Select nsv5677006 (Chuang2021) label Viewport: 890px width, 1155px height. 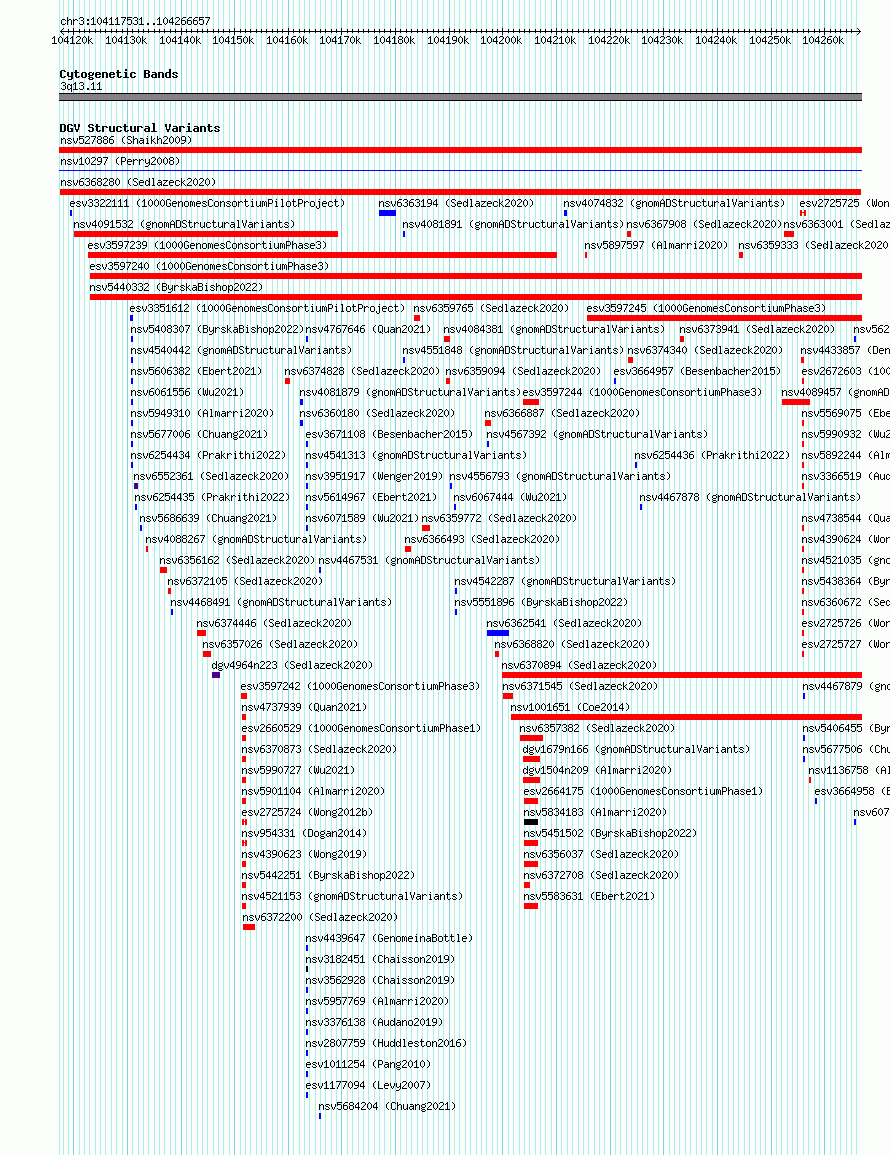coord(199,434)
